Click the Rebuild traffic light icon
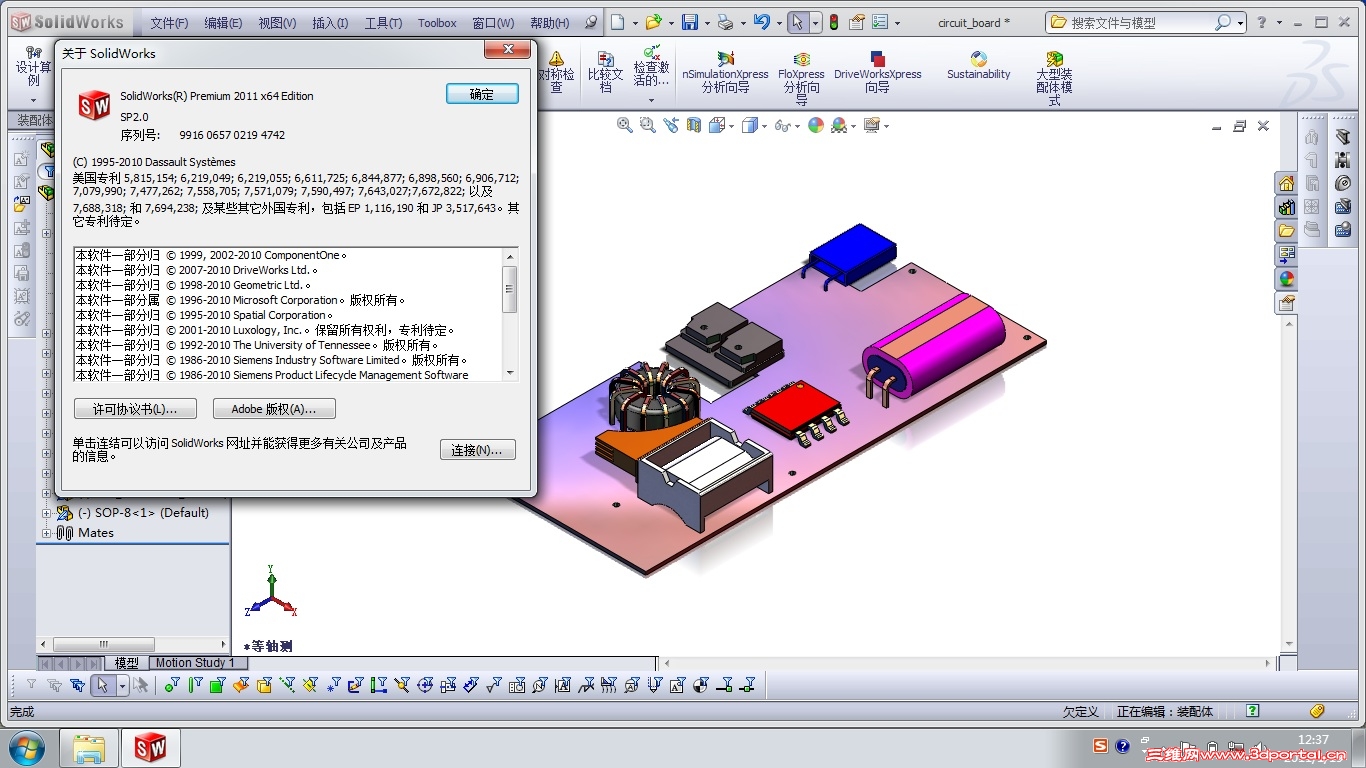 [834, 22]
